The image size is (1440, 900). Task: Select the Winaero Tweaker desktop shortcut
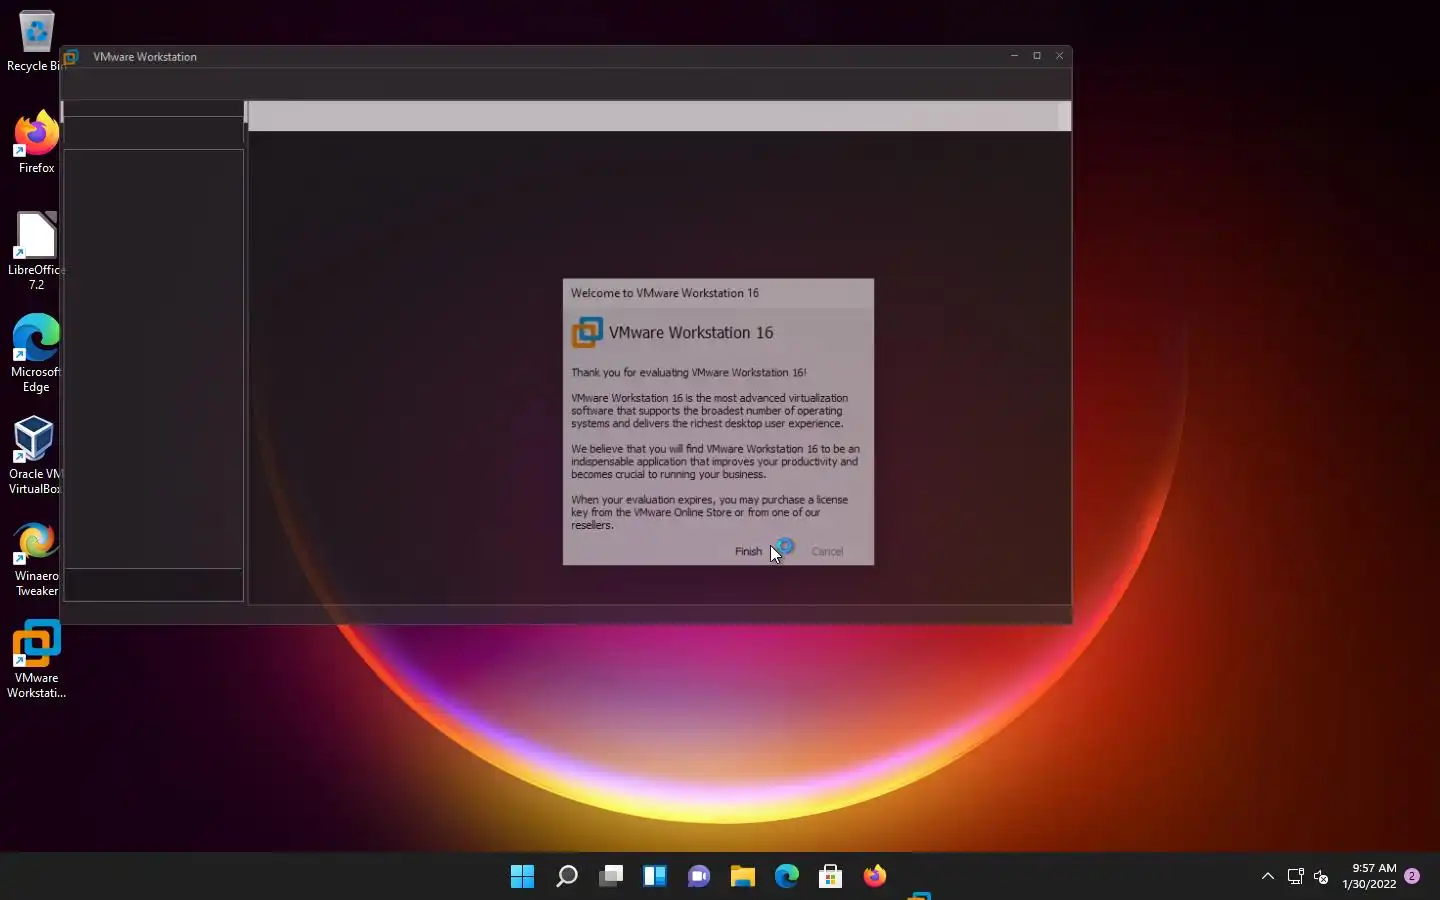pos(36,558)
